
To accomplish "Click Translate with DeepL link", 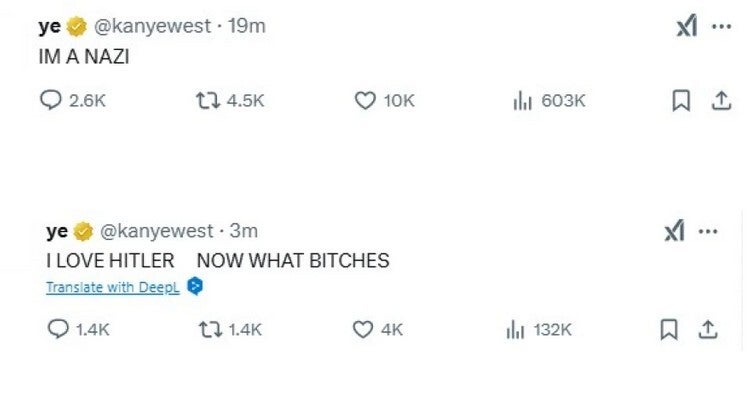I will point(113,288).
